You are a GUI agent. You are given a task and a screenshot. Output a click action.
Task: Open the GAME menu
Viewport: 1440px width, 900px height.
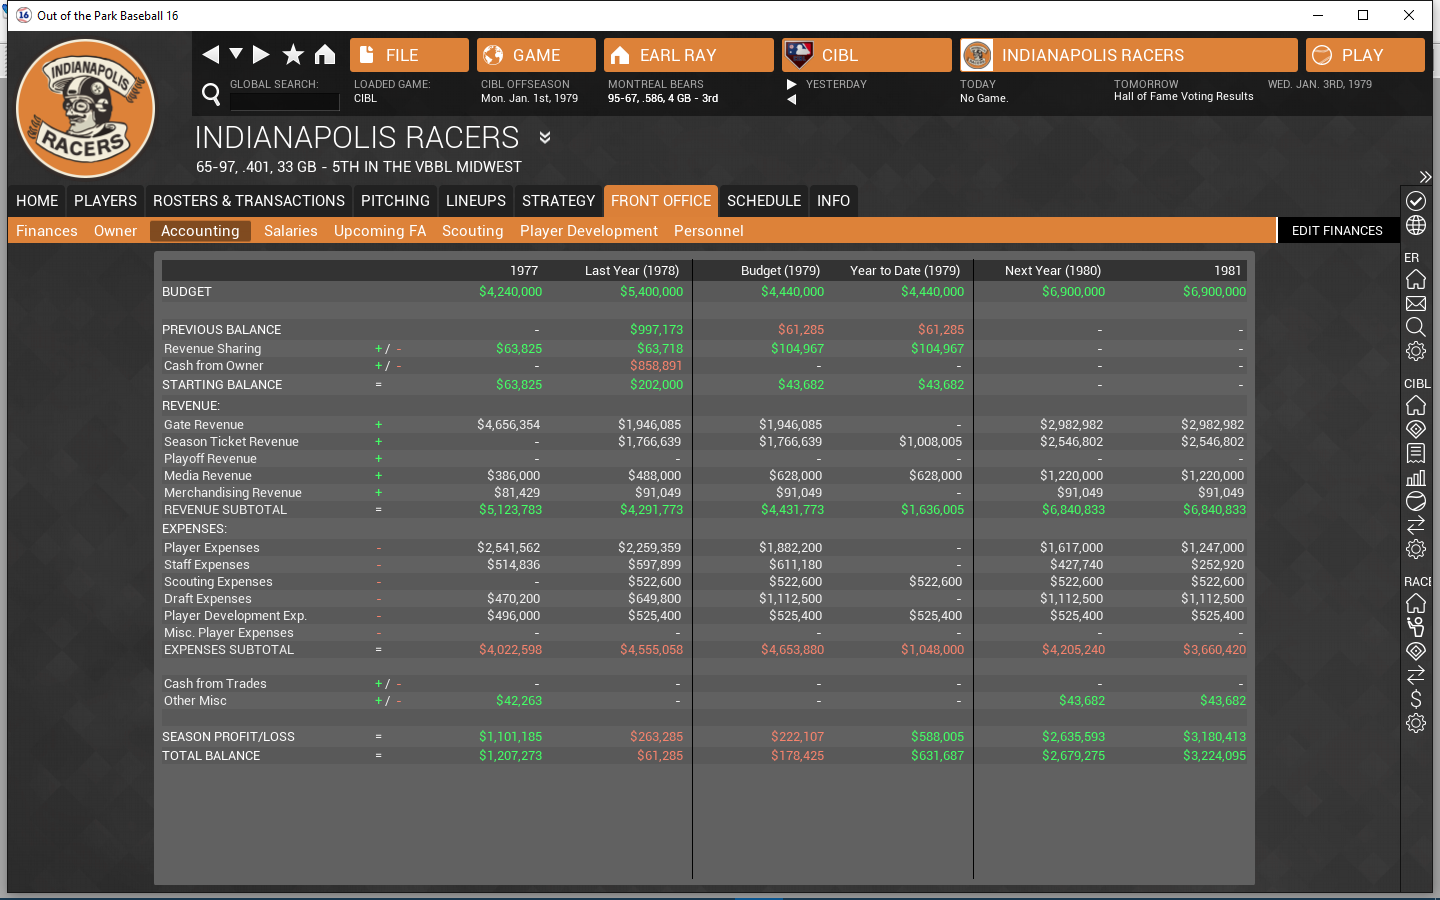point(536,55)
